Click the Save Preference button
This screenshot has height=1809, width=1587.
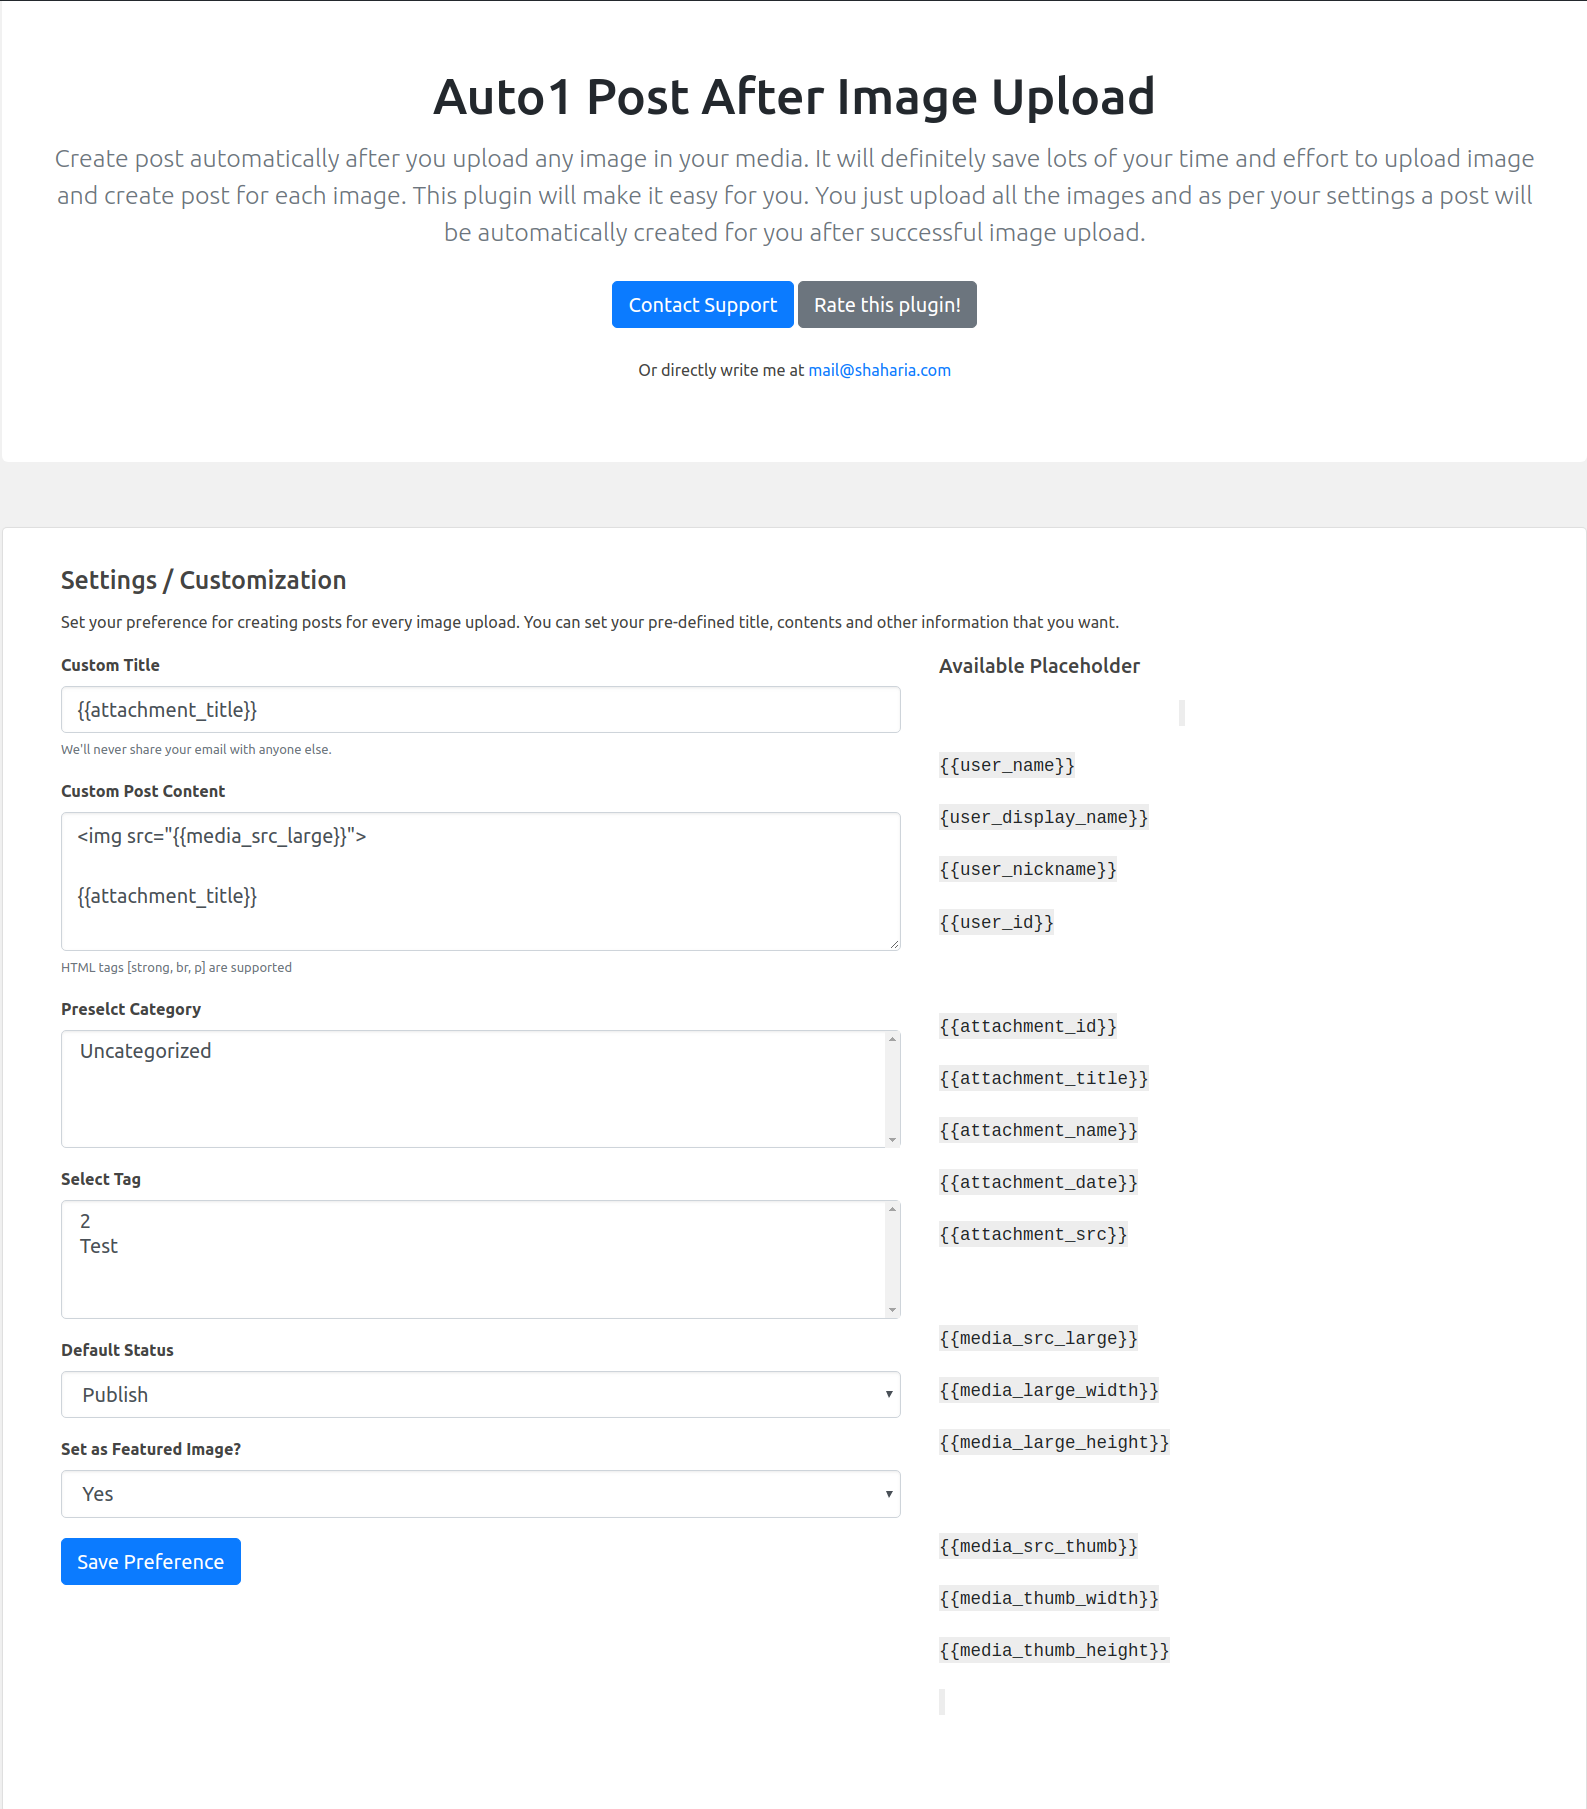point(151,1562)
